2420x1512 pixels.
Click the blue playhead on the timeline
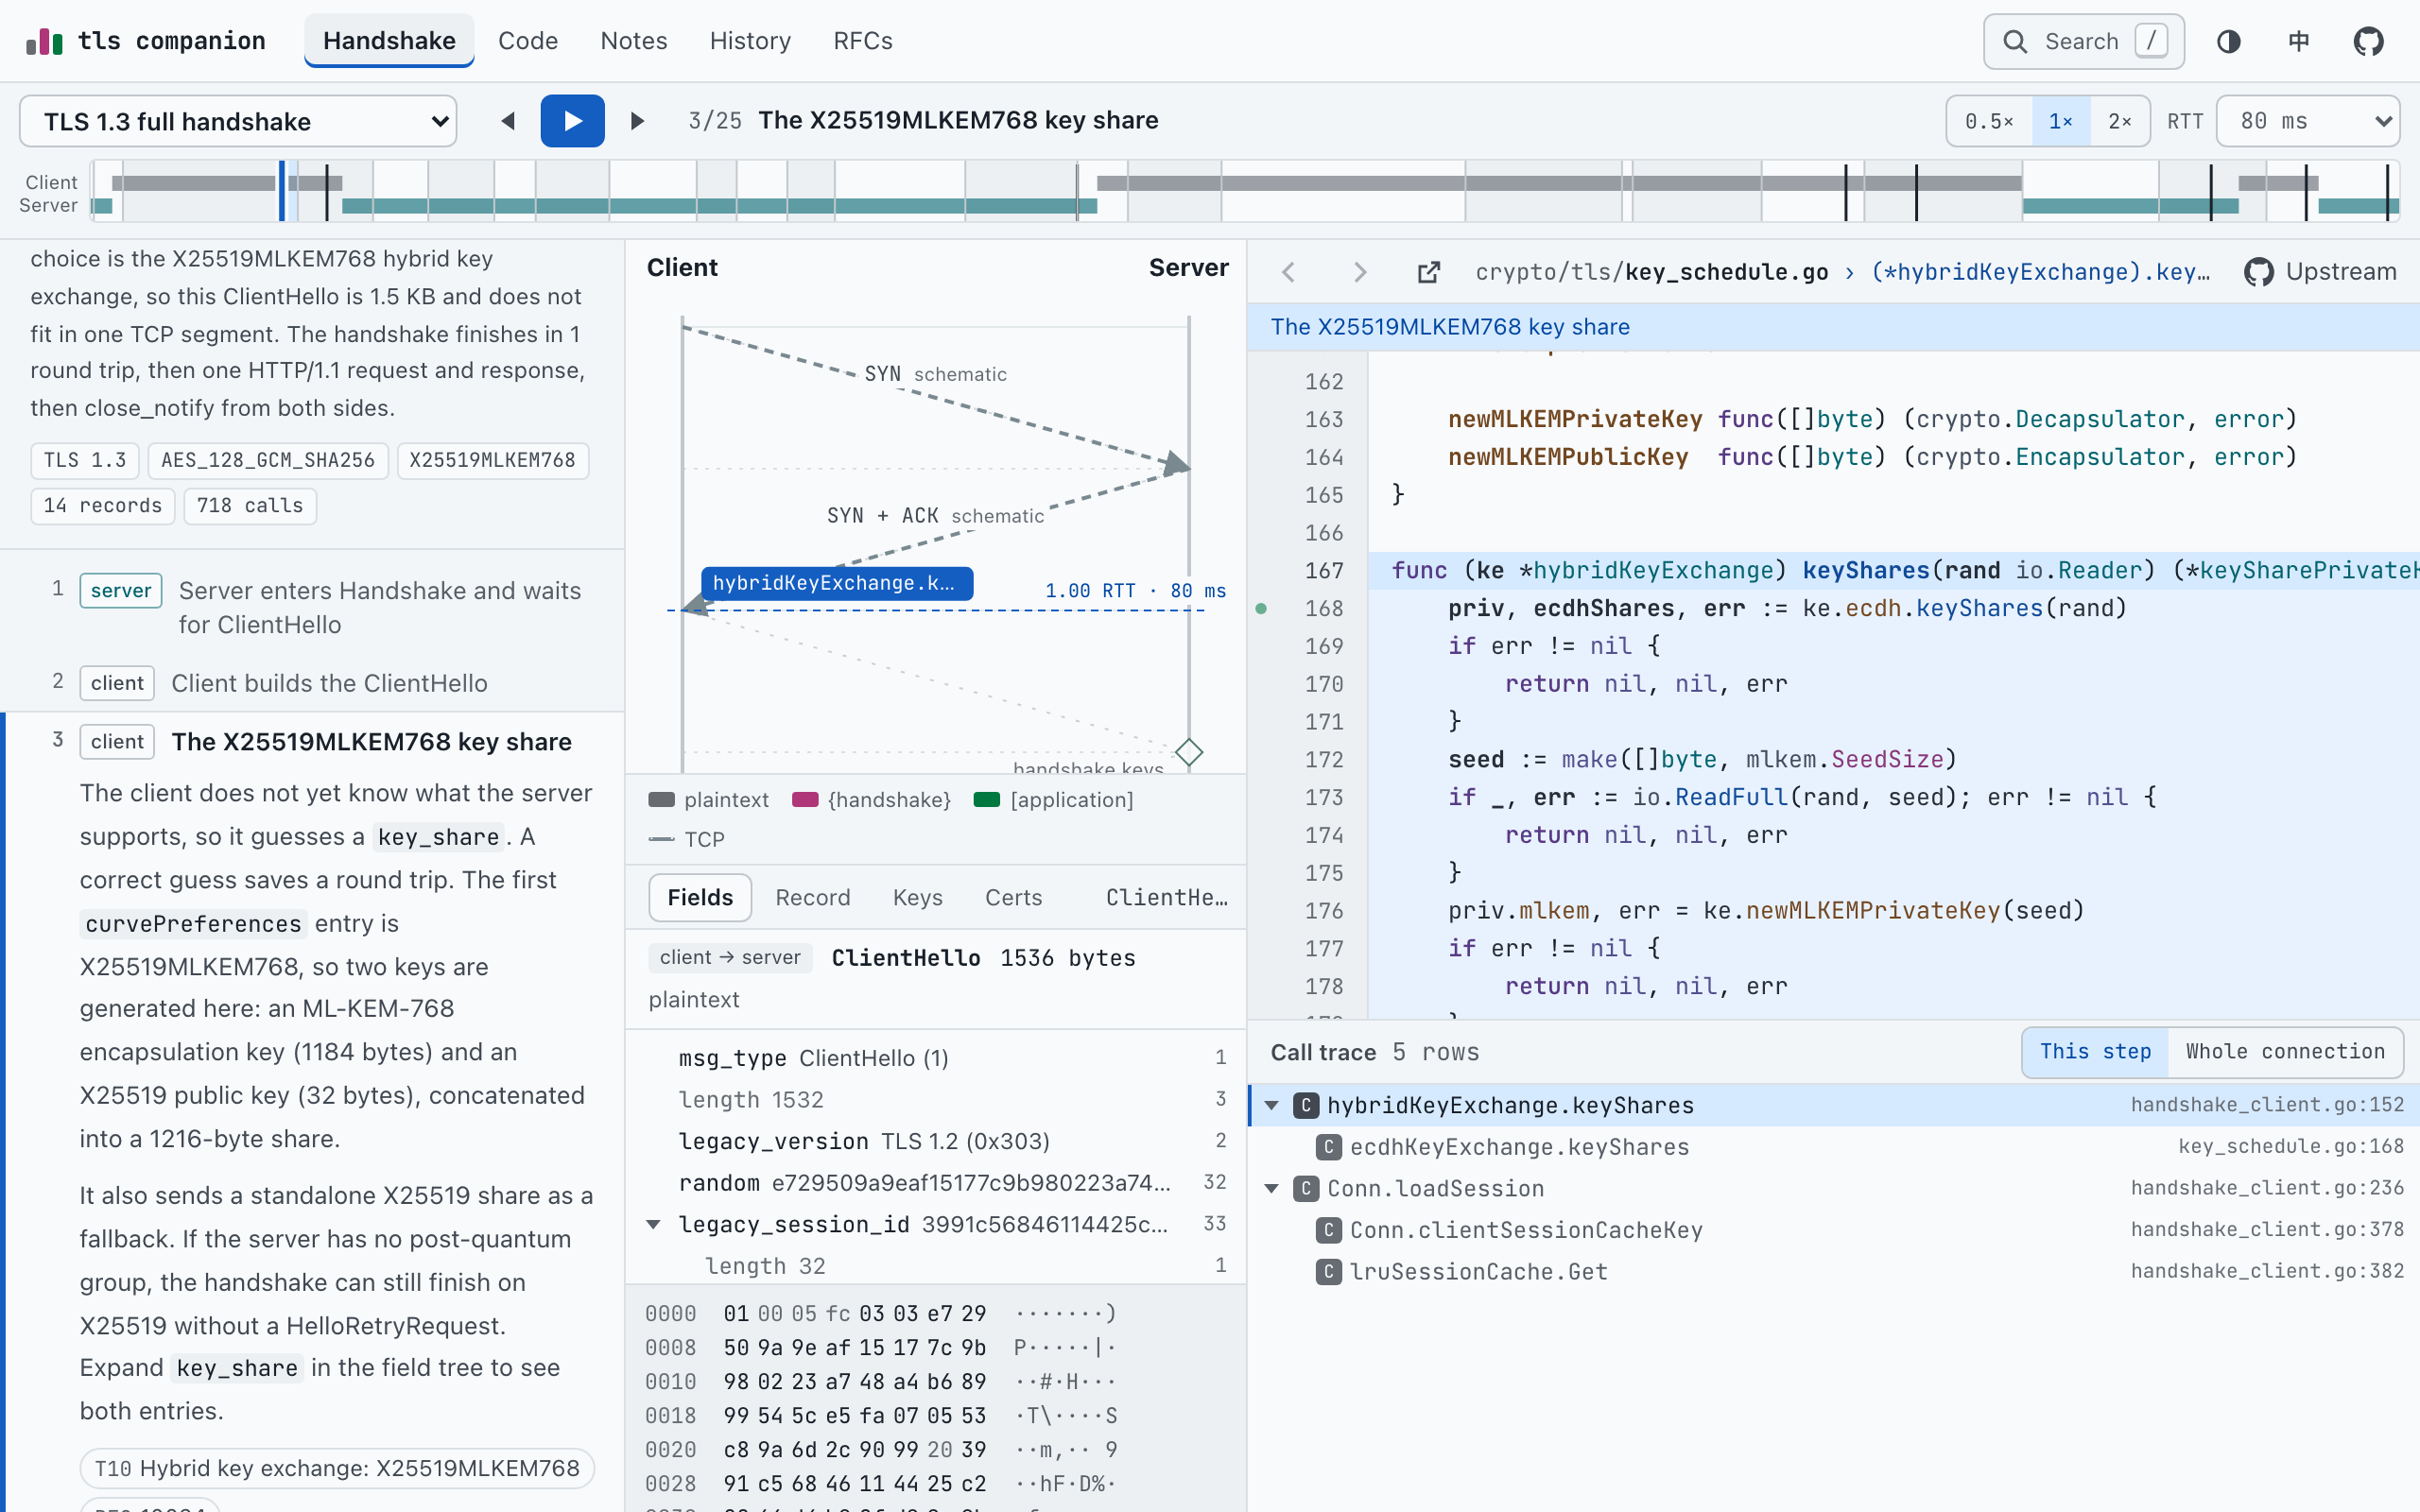282,191
